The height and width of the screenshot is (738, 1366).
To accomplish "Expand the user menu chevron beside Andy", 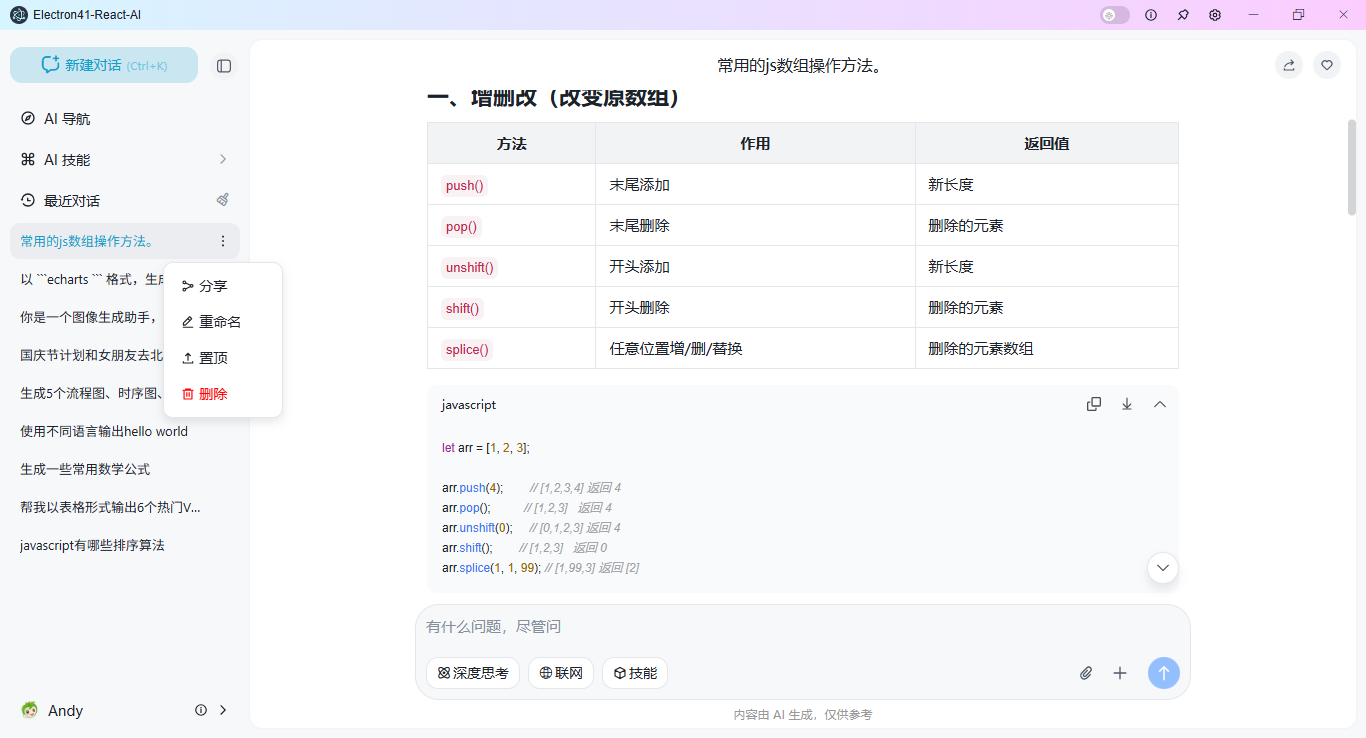I will pos(223,710).
